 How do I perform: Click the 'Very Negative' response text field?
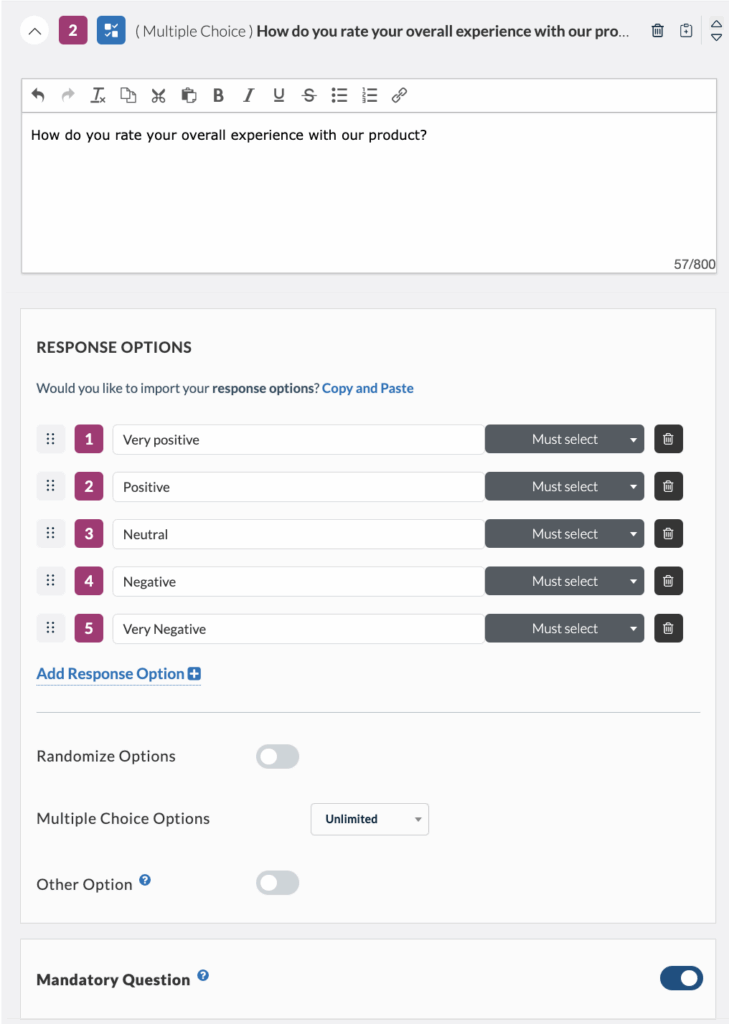coord(298,629)
